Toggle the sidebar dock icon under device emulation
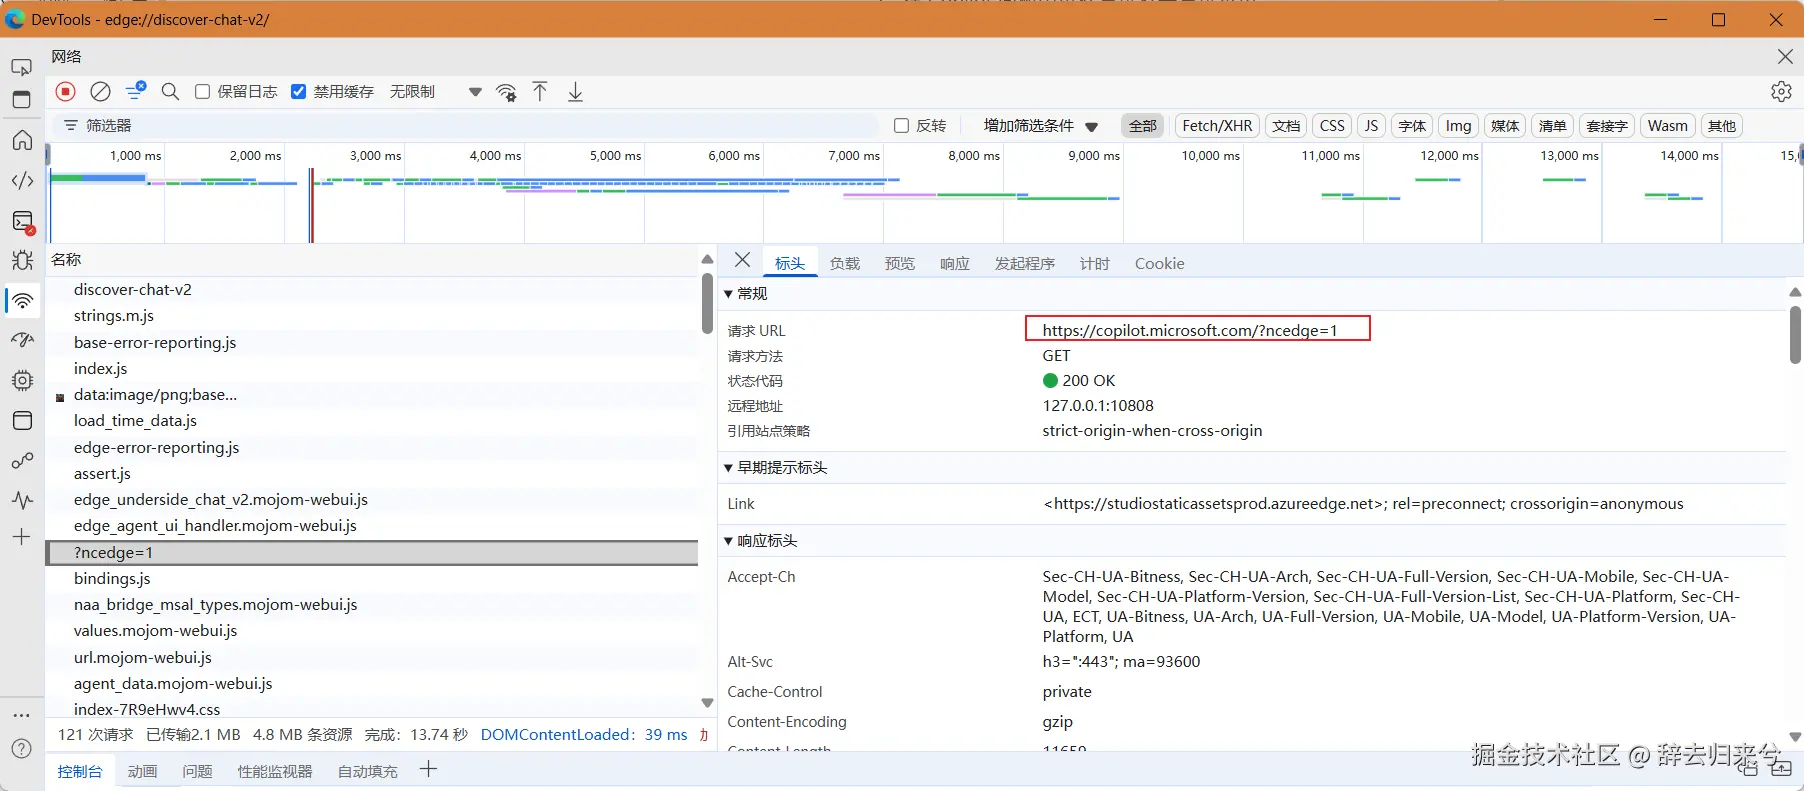1804x791 pixels. tap(21, 99)
